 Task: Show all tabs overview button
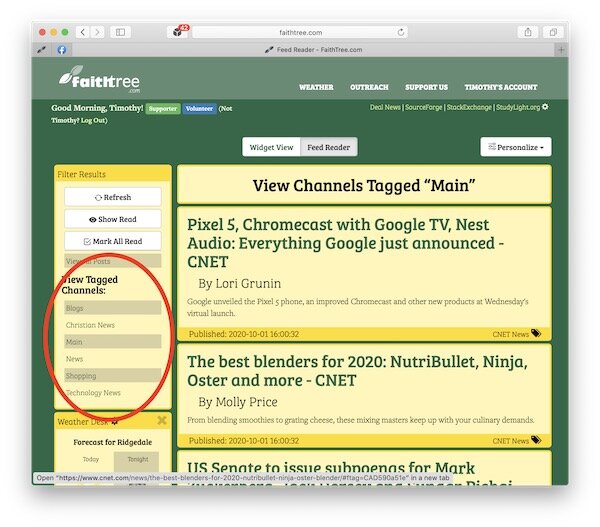click(553, 32)
